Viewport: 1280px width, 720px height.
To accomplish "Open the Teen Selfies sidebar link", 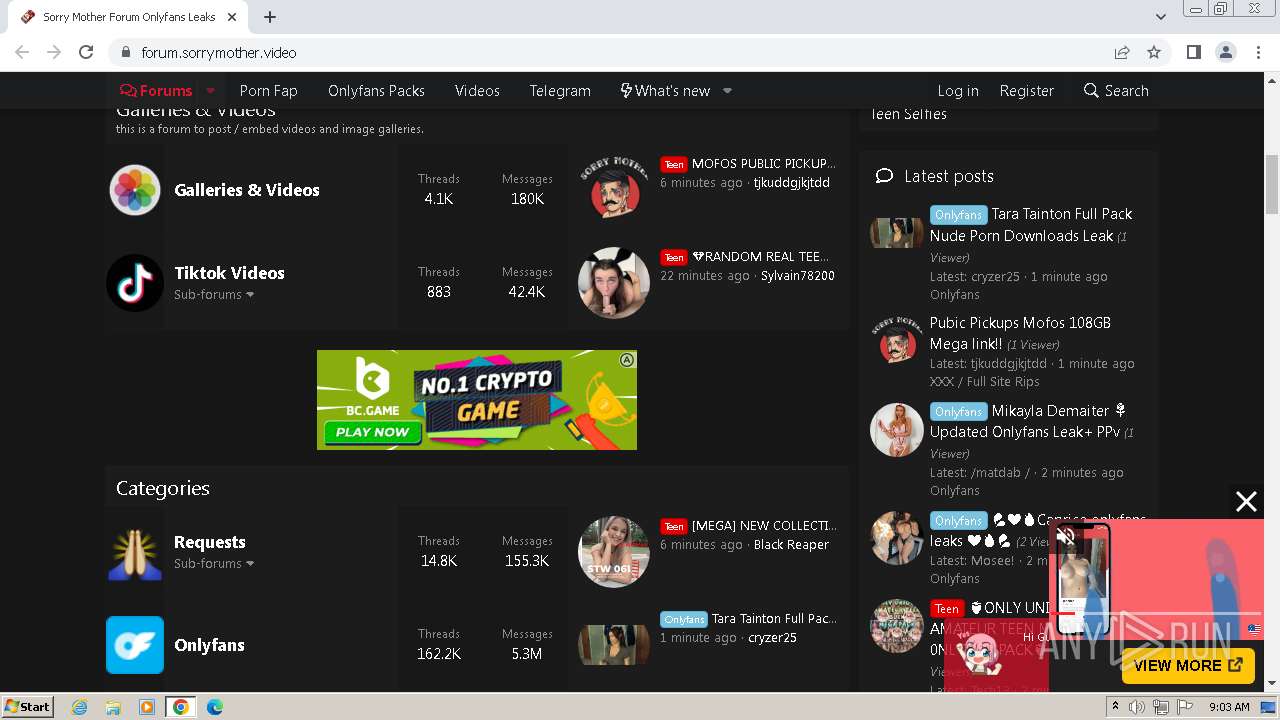I will 908,114.
